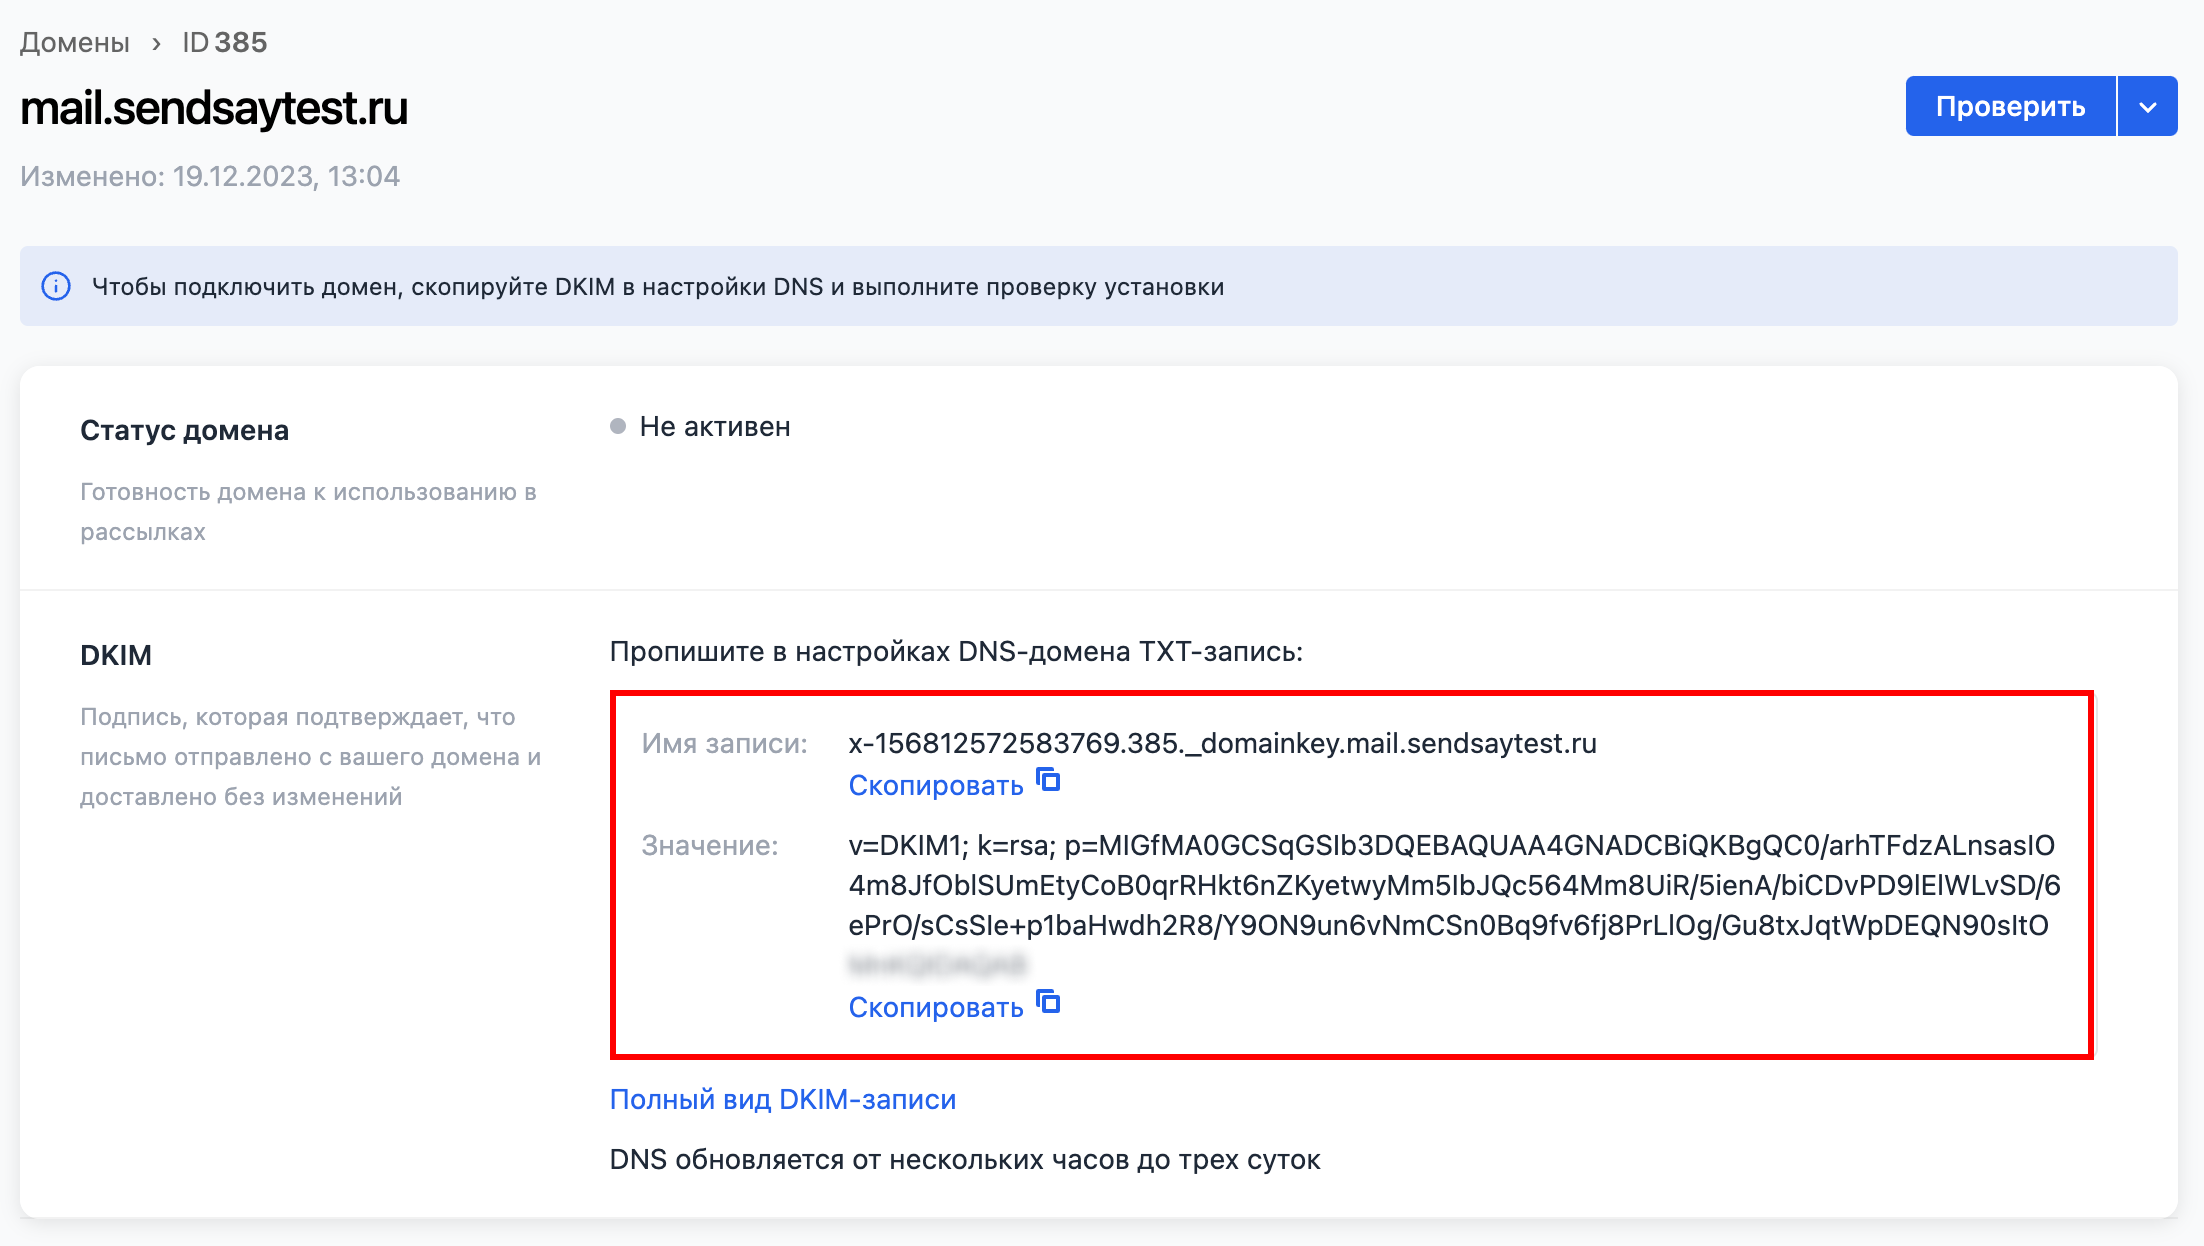
Task: Click the status indicator dot near Не активен
Action: (x=618, y=426)
